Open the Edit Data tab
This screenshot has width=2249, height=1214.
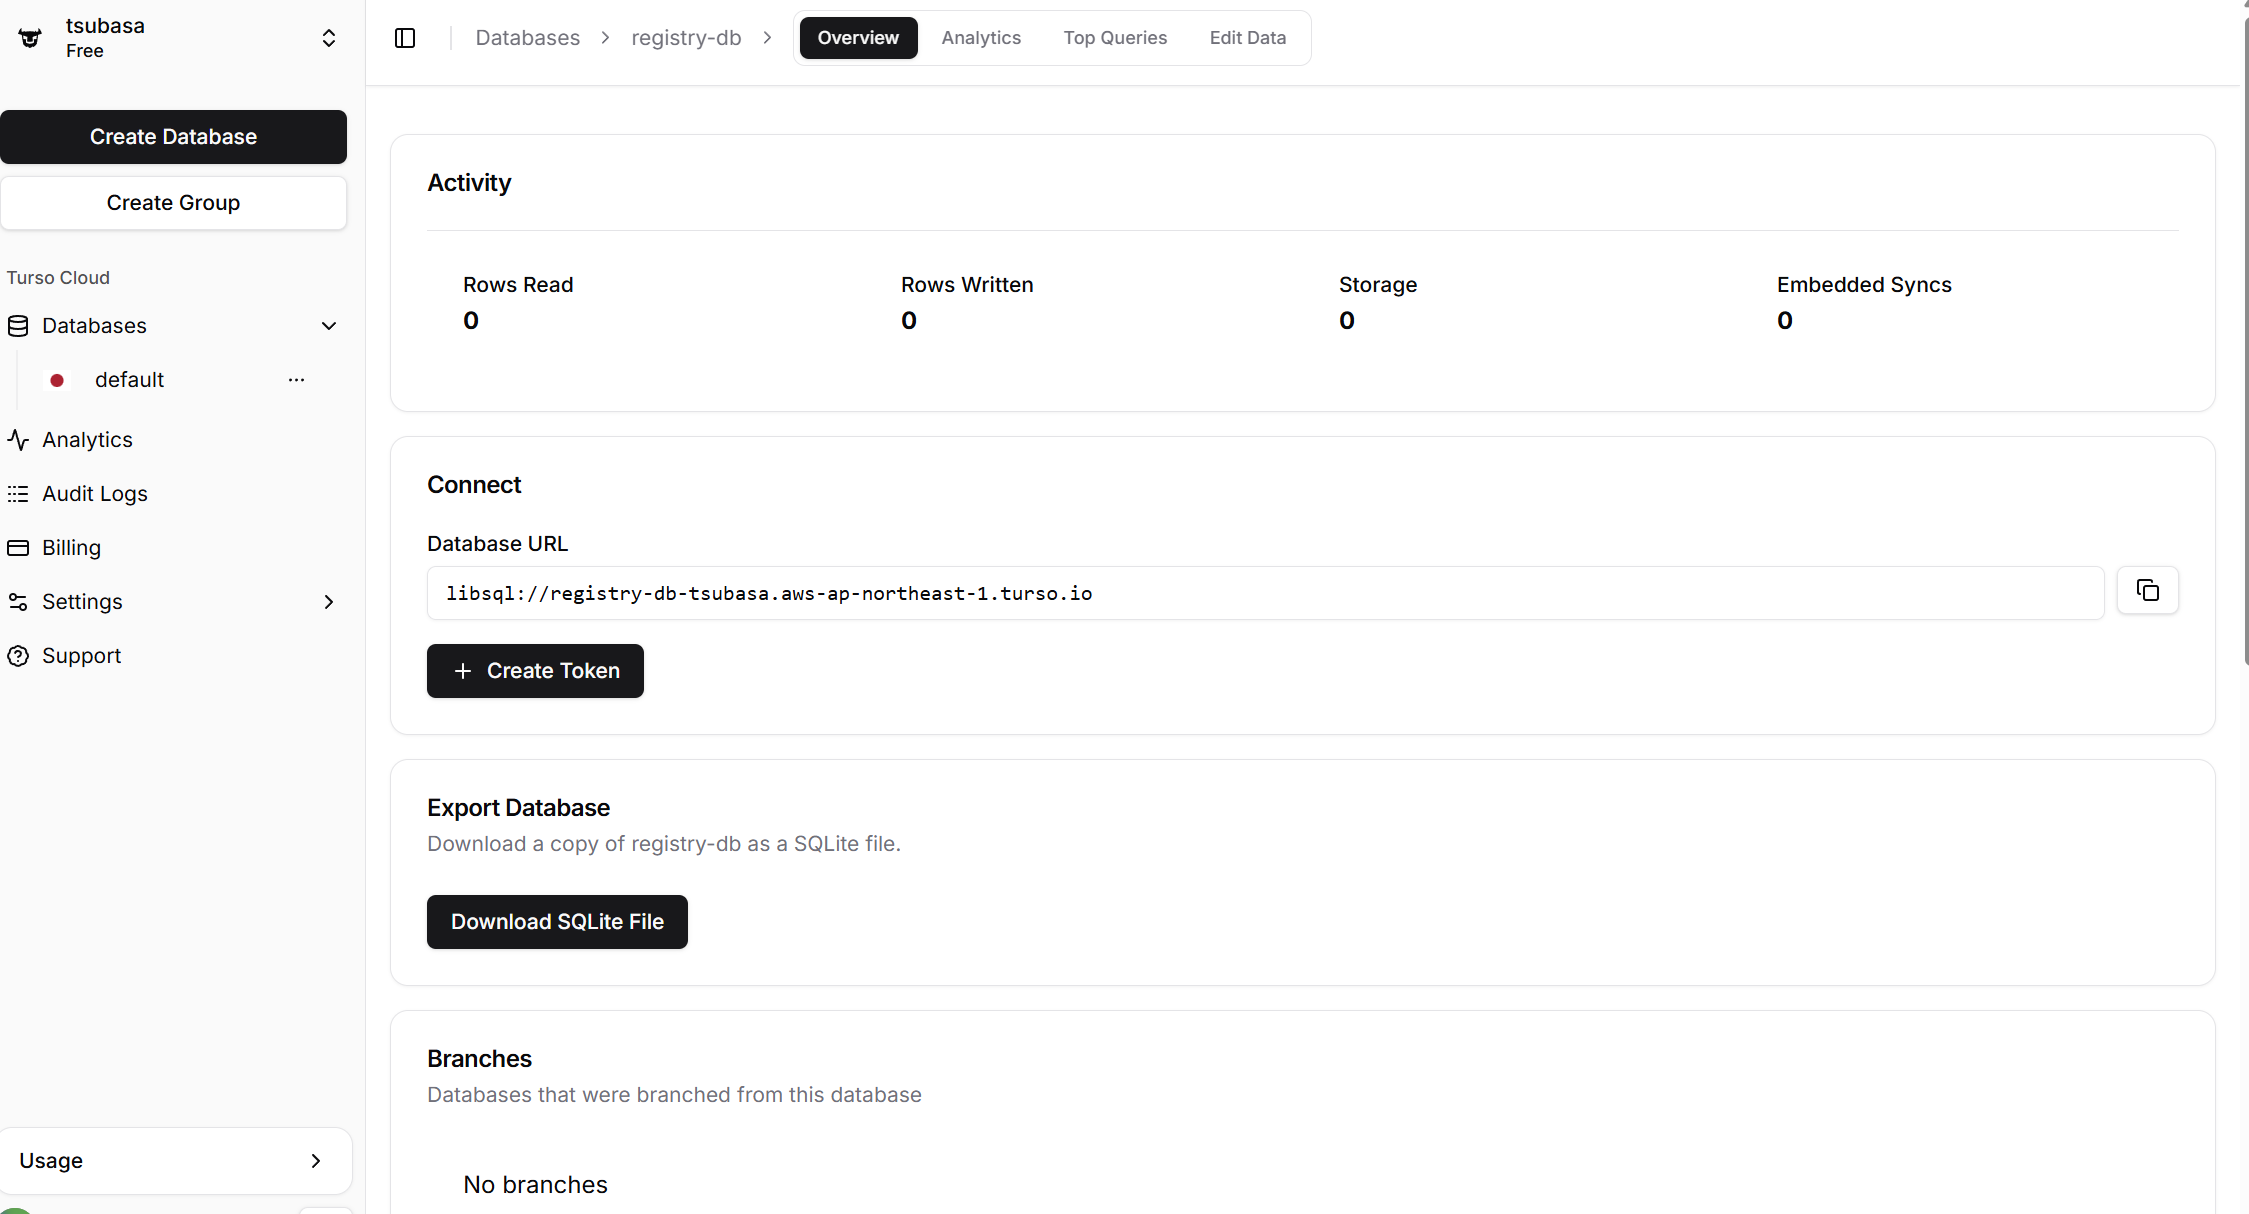pyautogui.click(x=1247, y=38)
